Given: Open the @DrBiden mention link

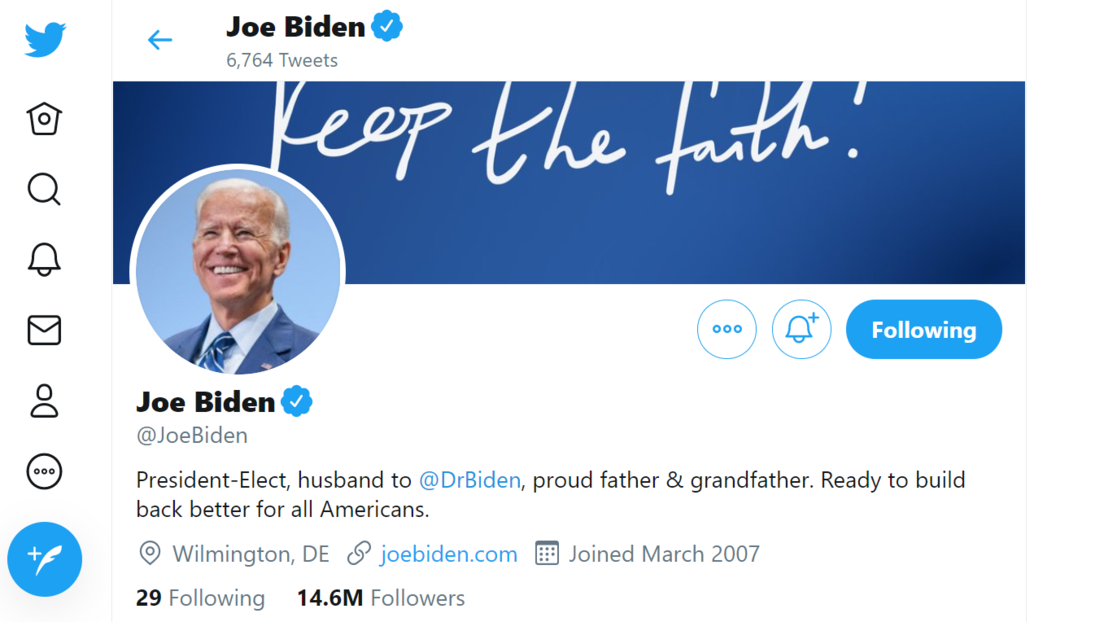Looking at the screenshot, I should [x=470, y=480].
